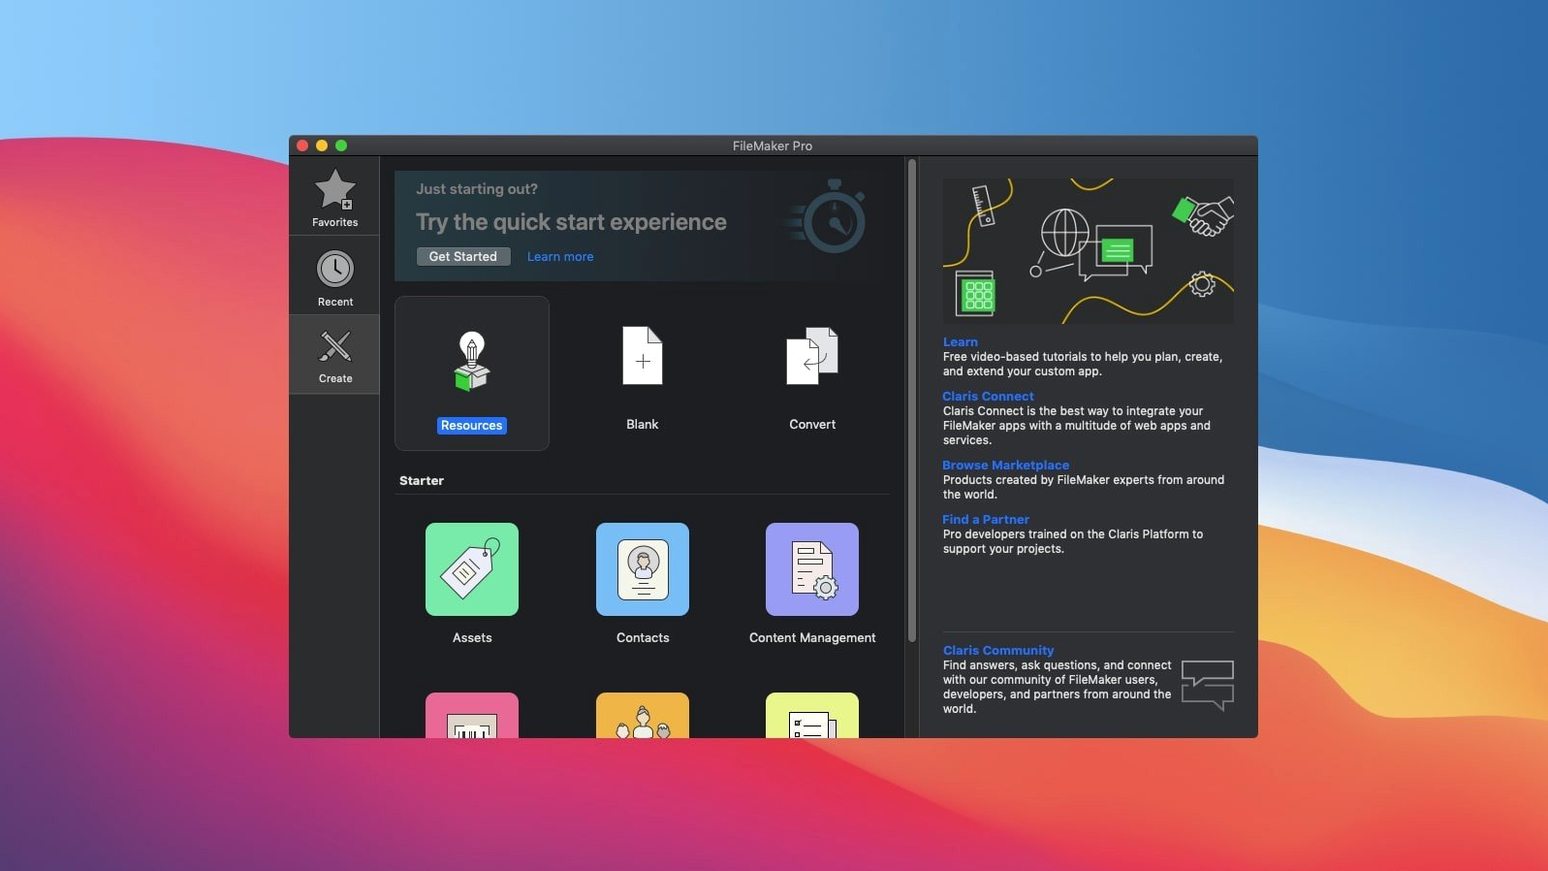Close the FileMaker Pro window
Viewport: 1548px width, 871px height.
point(302,146)
